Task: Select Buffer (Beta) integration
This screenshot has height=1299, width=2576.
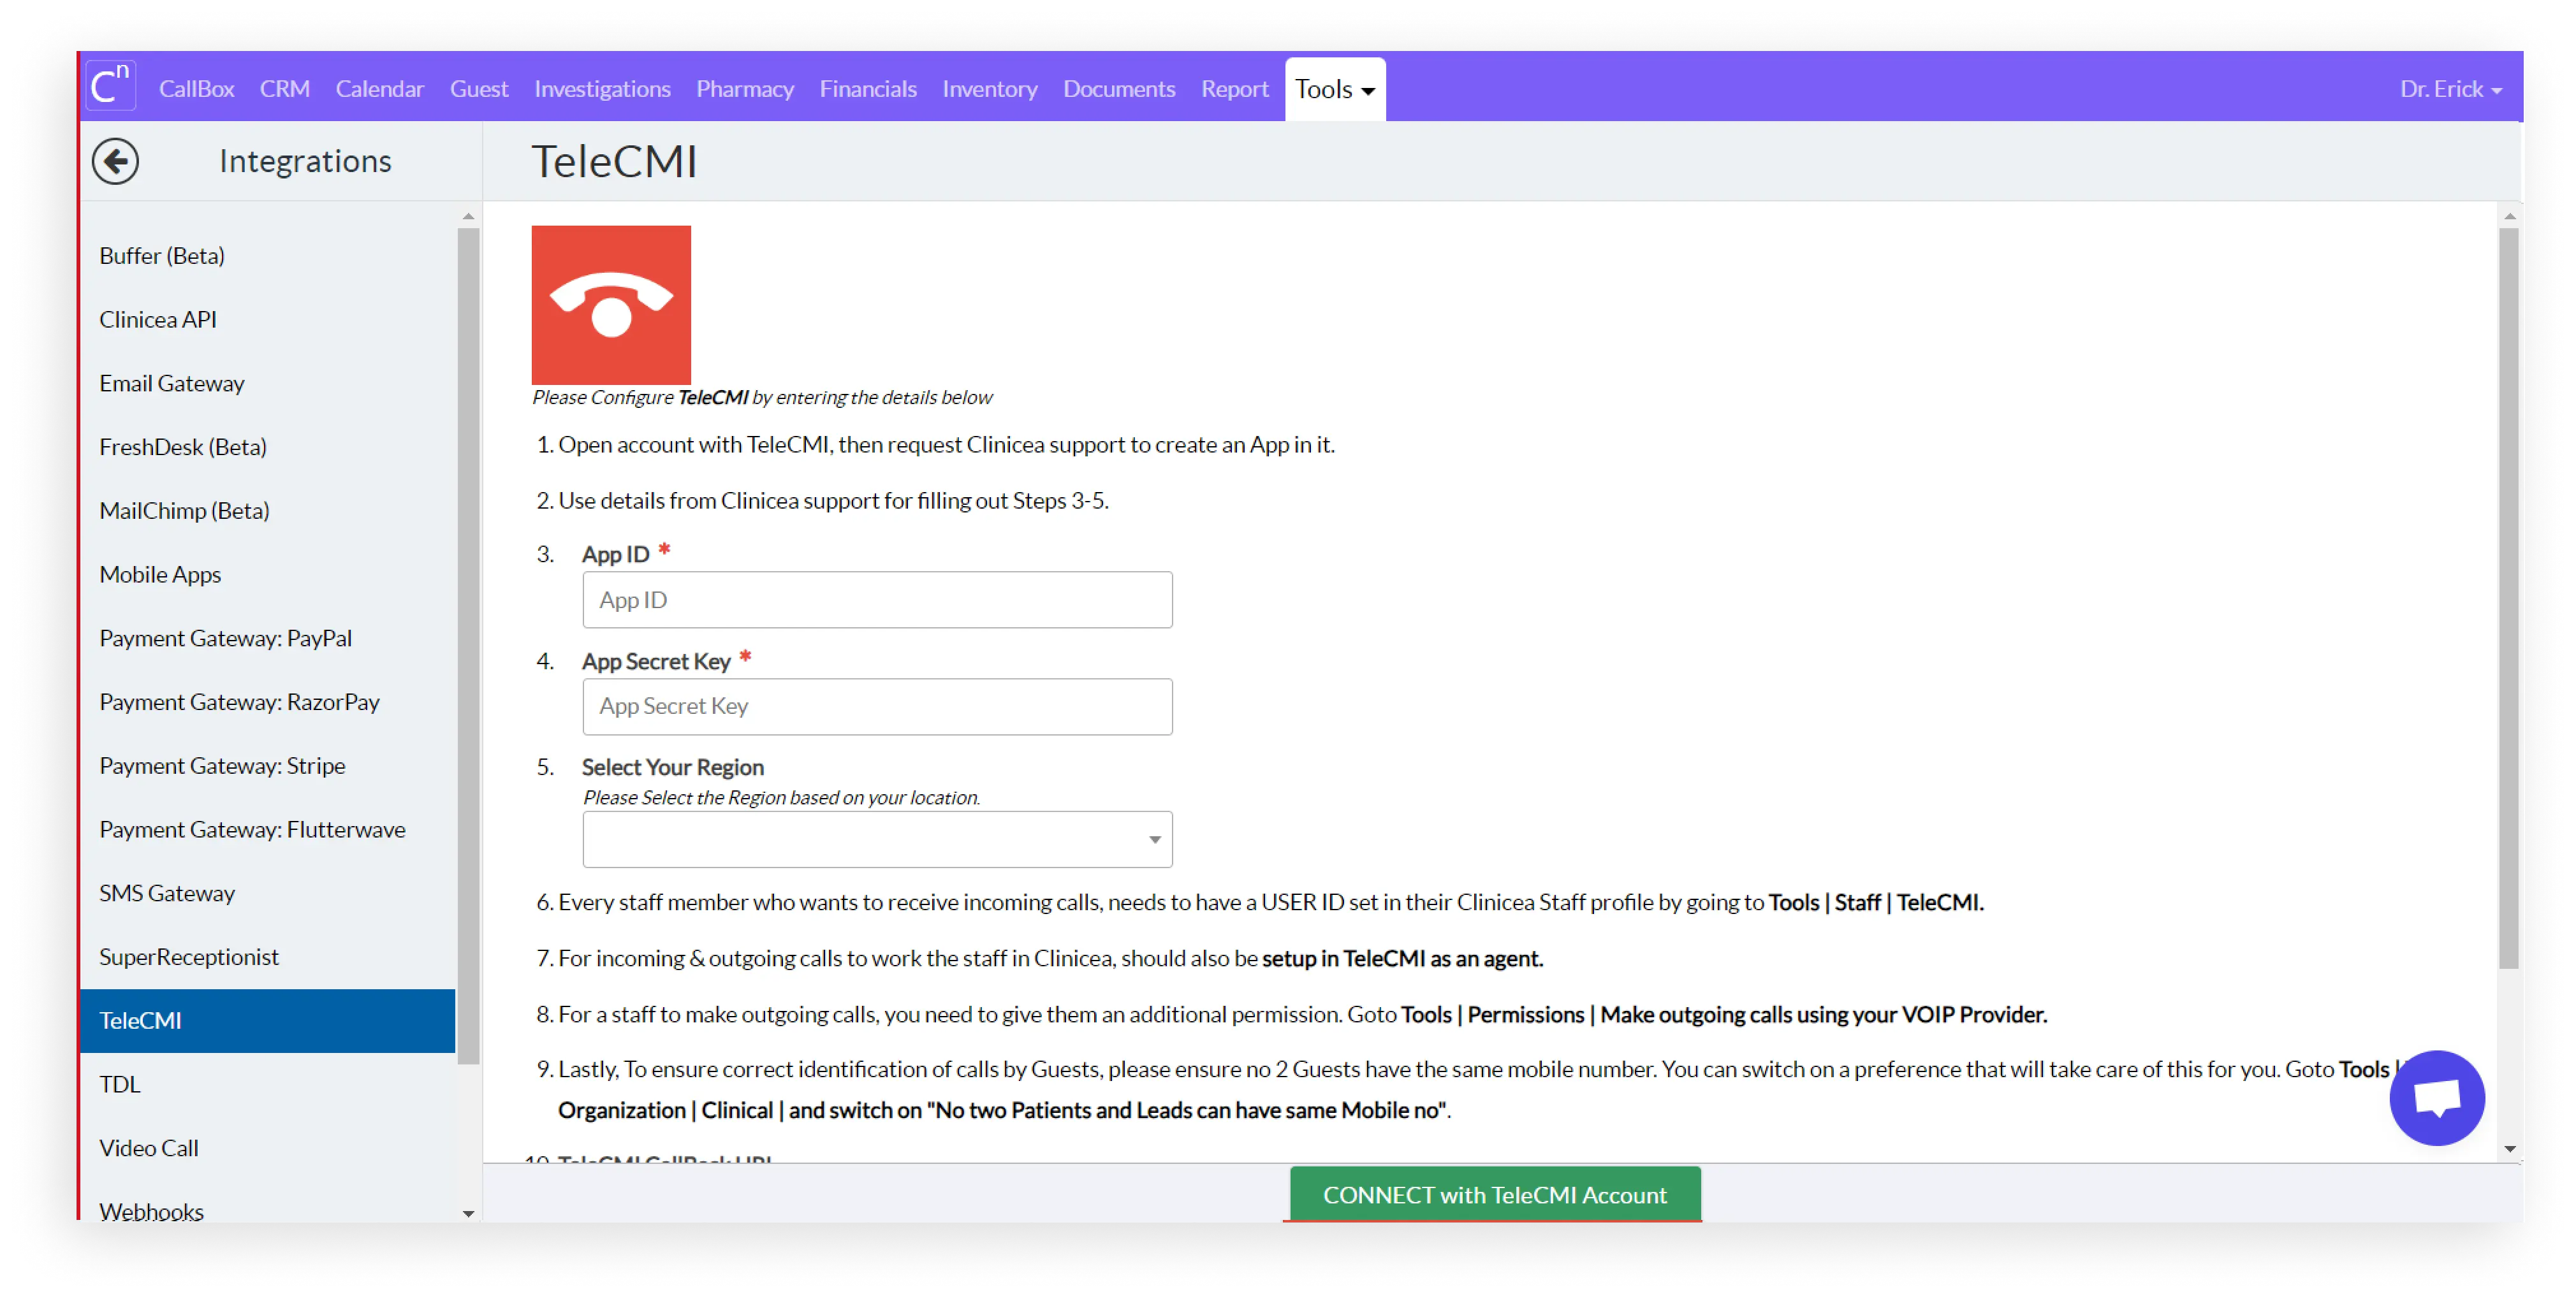Action: (267, 256)
